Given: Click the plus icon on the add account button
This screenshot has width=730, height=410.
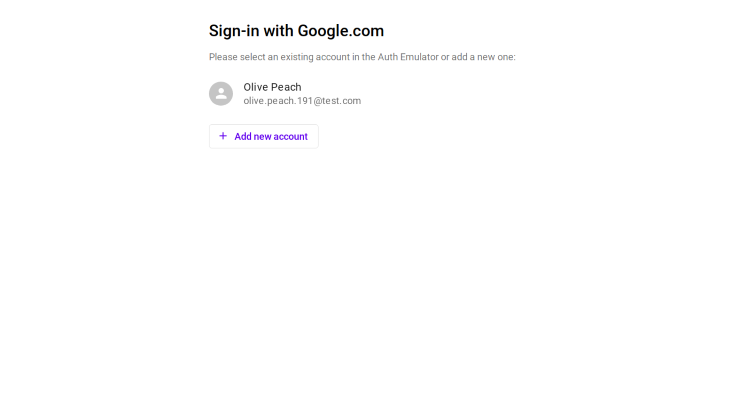Looking at the screenshot, I should click(x=223, y=136).
